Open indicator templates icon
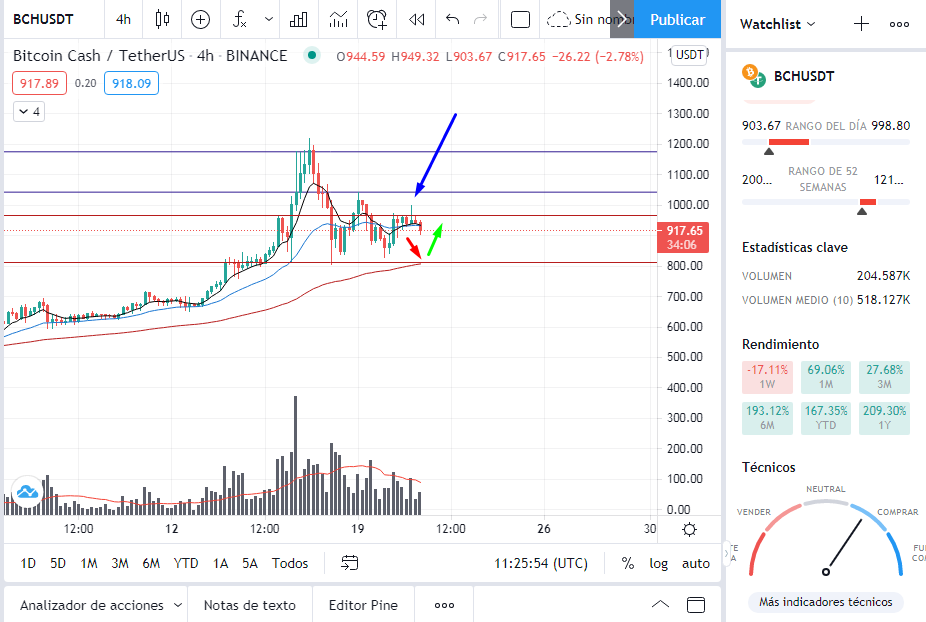 click(x=338, y=19)
